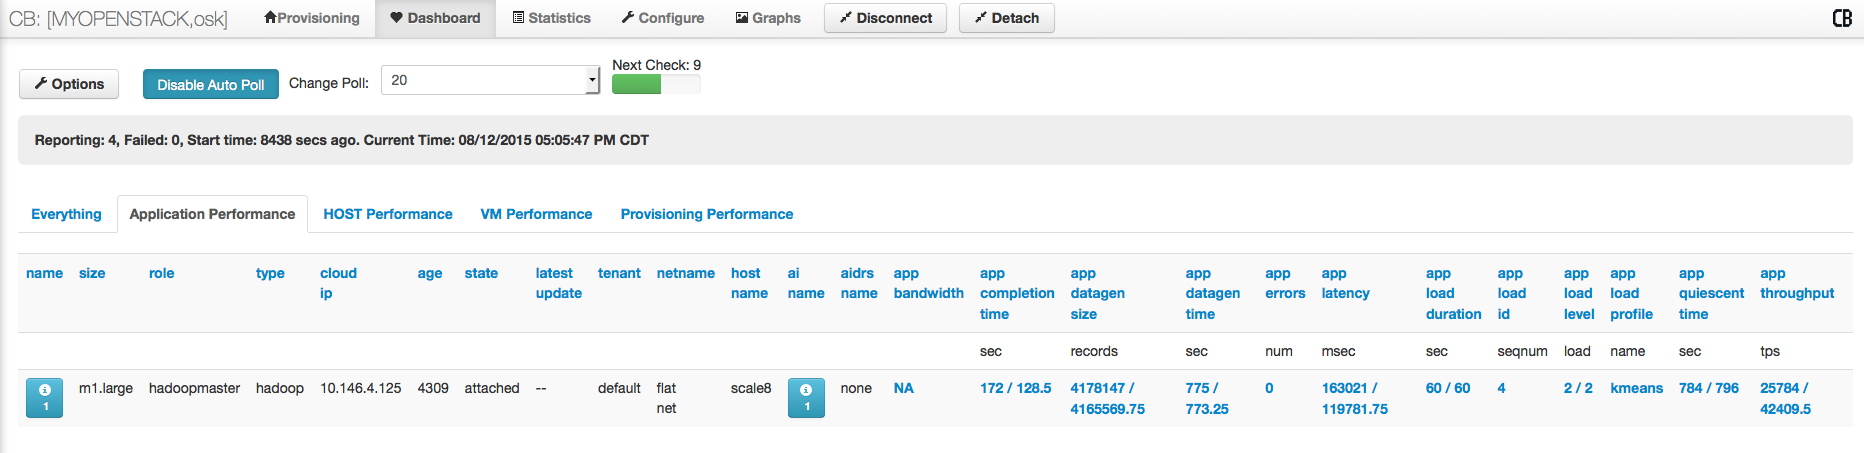1864x453 pixels.
Task: Click the kmeans load profile link
Action: click(1636, 388)
